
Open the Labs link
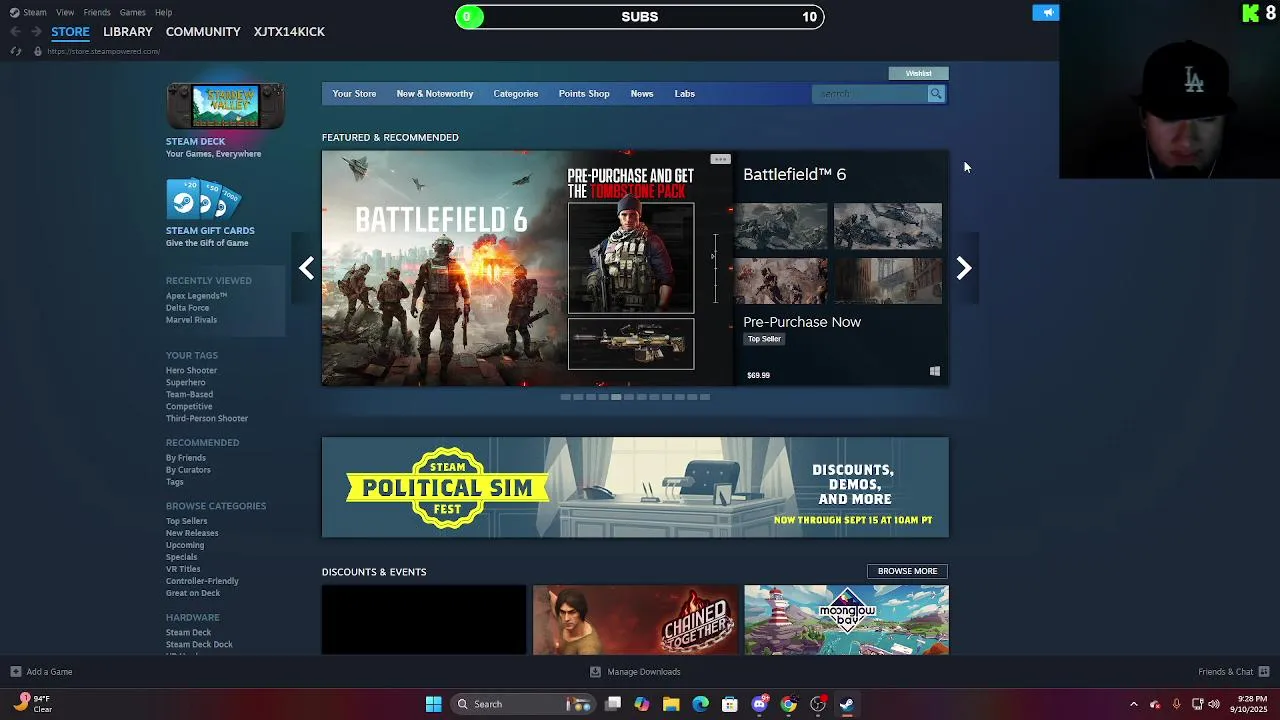tap(685, 94)
